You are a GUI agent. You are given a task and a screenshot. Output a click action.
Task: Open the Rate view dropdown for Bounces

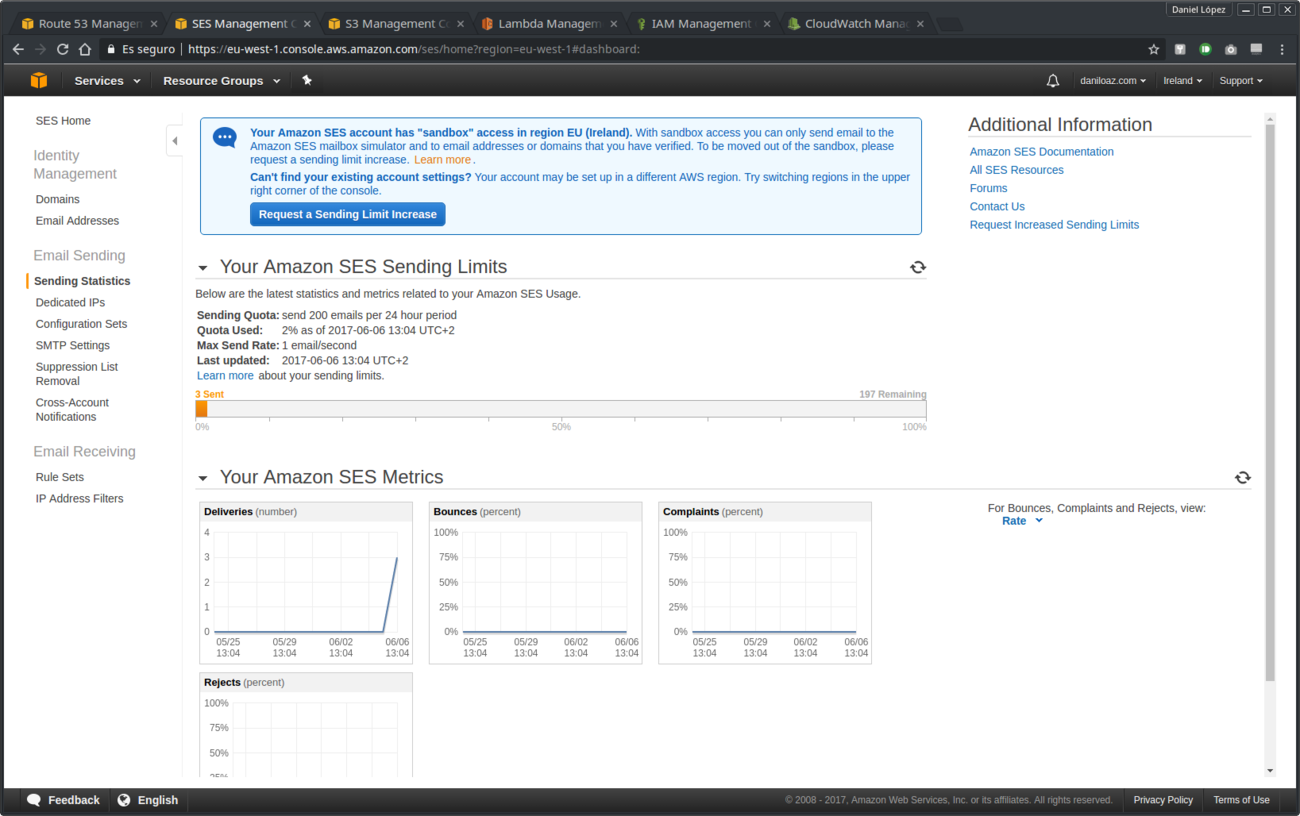1021,520
